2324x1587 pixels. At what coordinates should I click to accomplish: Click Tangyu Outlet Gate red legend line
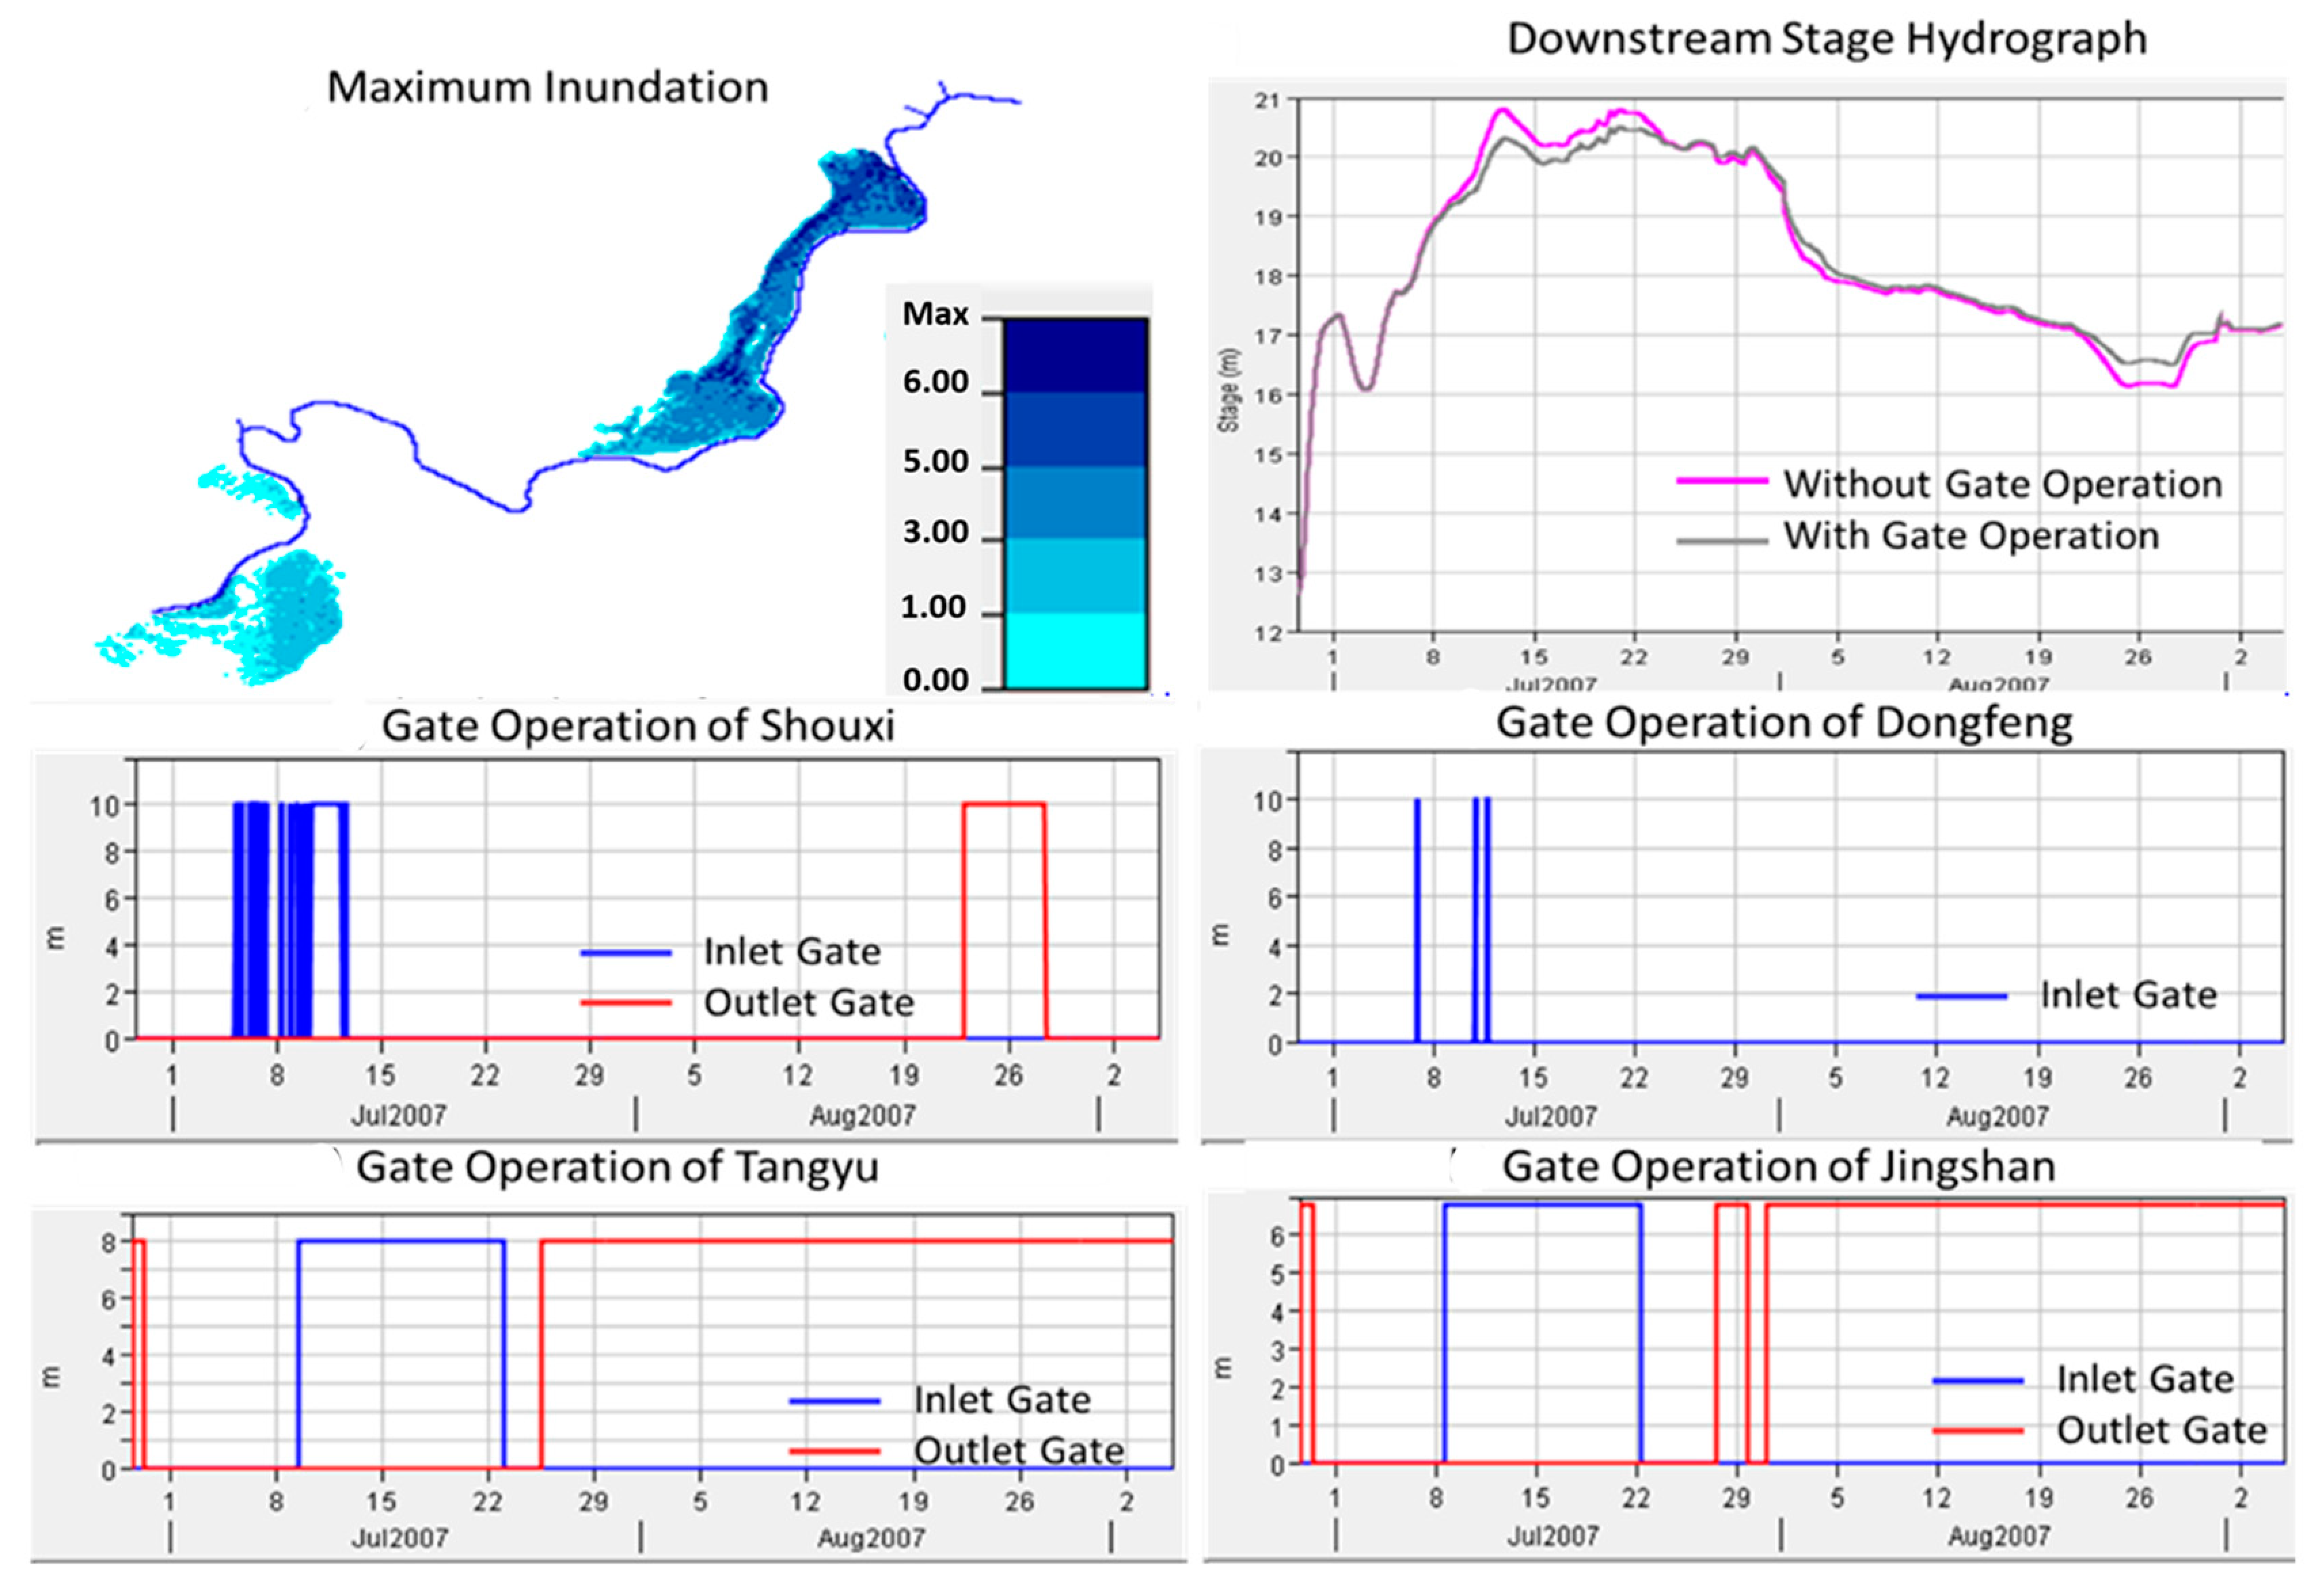click(834, 1451)
